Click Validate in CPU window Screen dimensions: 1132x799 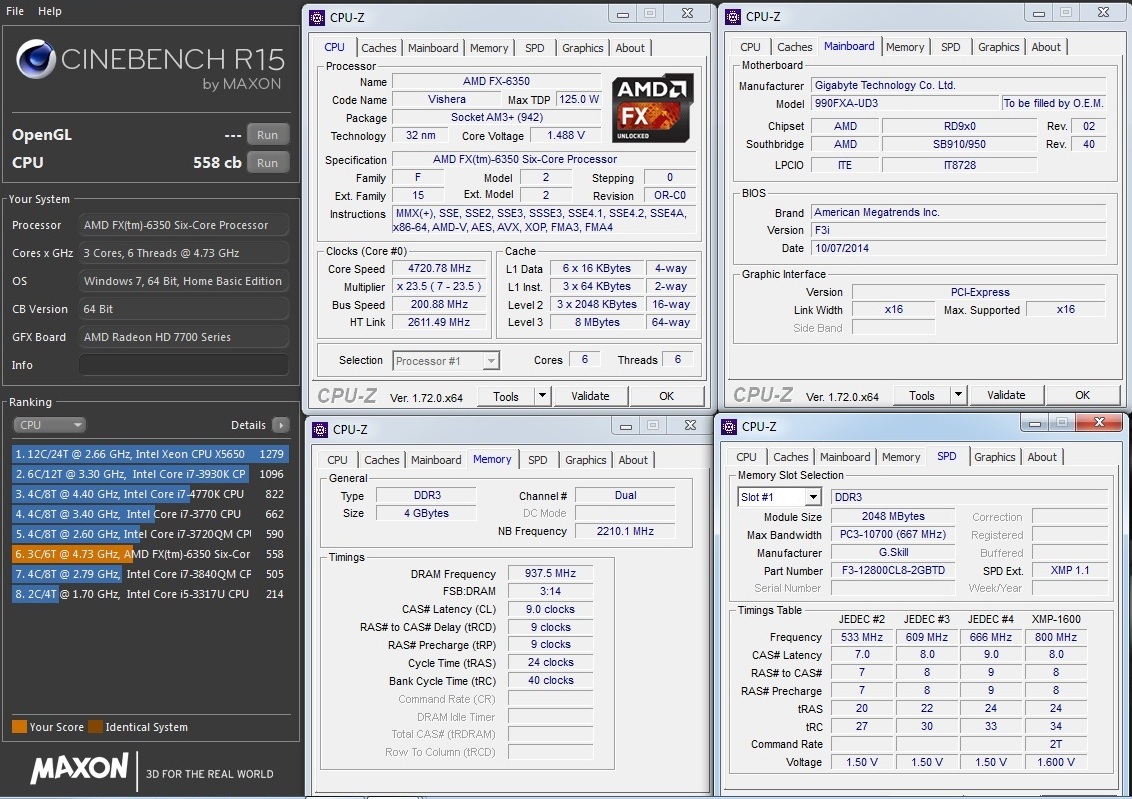pyautogui.click(x=590, y=396)
